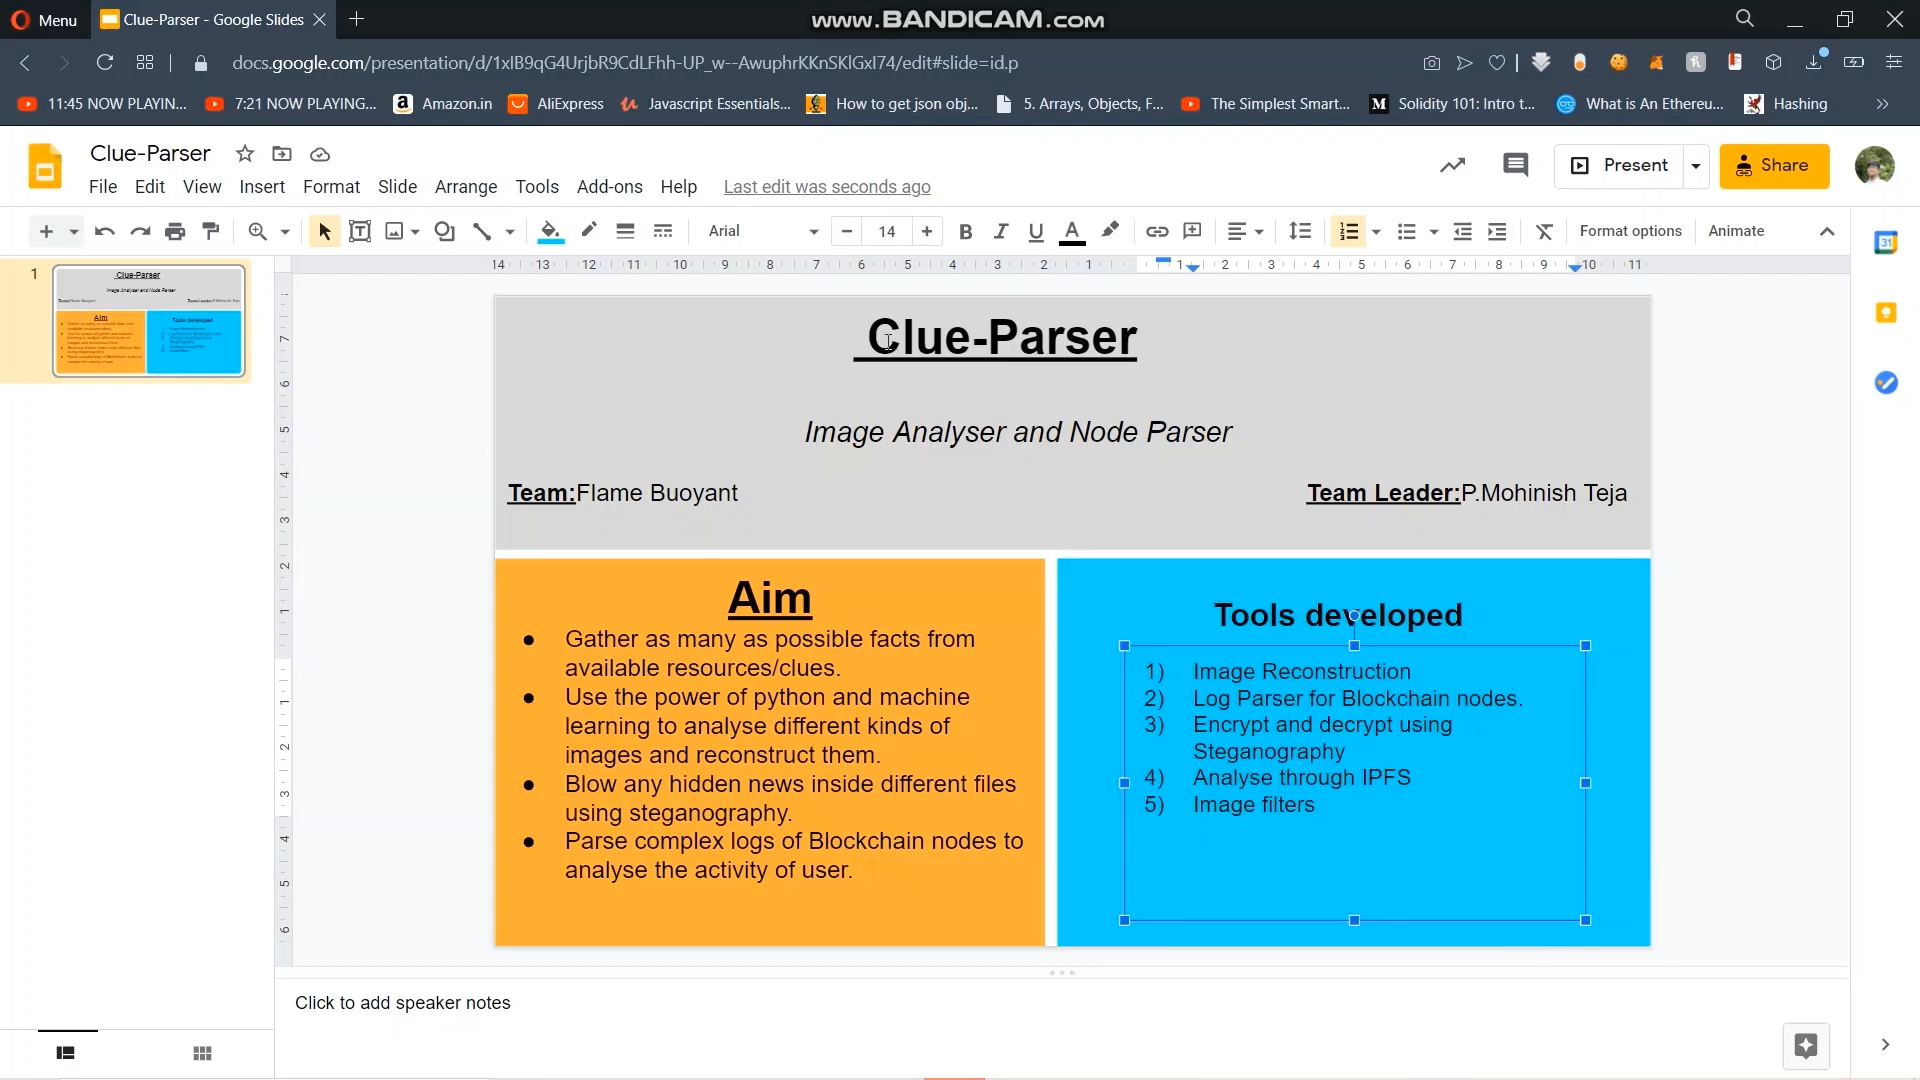Click the paint format roller icon
The height and width of the screenshot is (1080, 1920).
[x=210, y=231]
